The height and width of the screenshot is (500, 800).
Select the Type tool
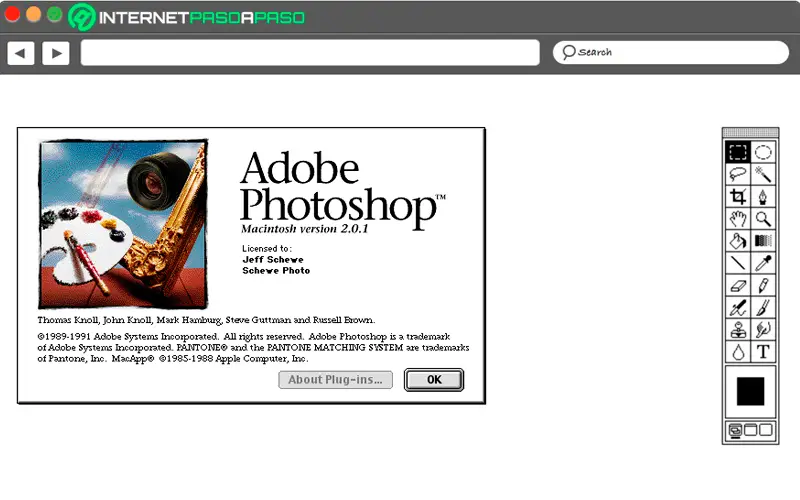coord(763,352)
